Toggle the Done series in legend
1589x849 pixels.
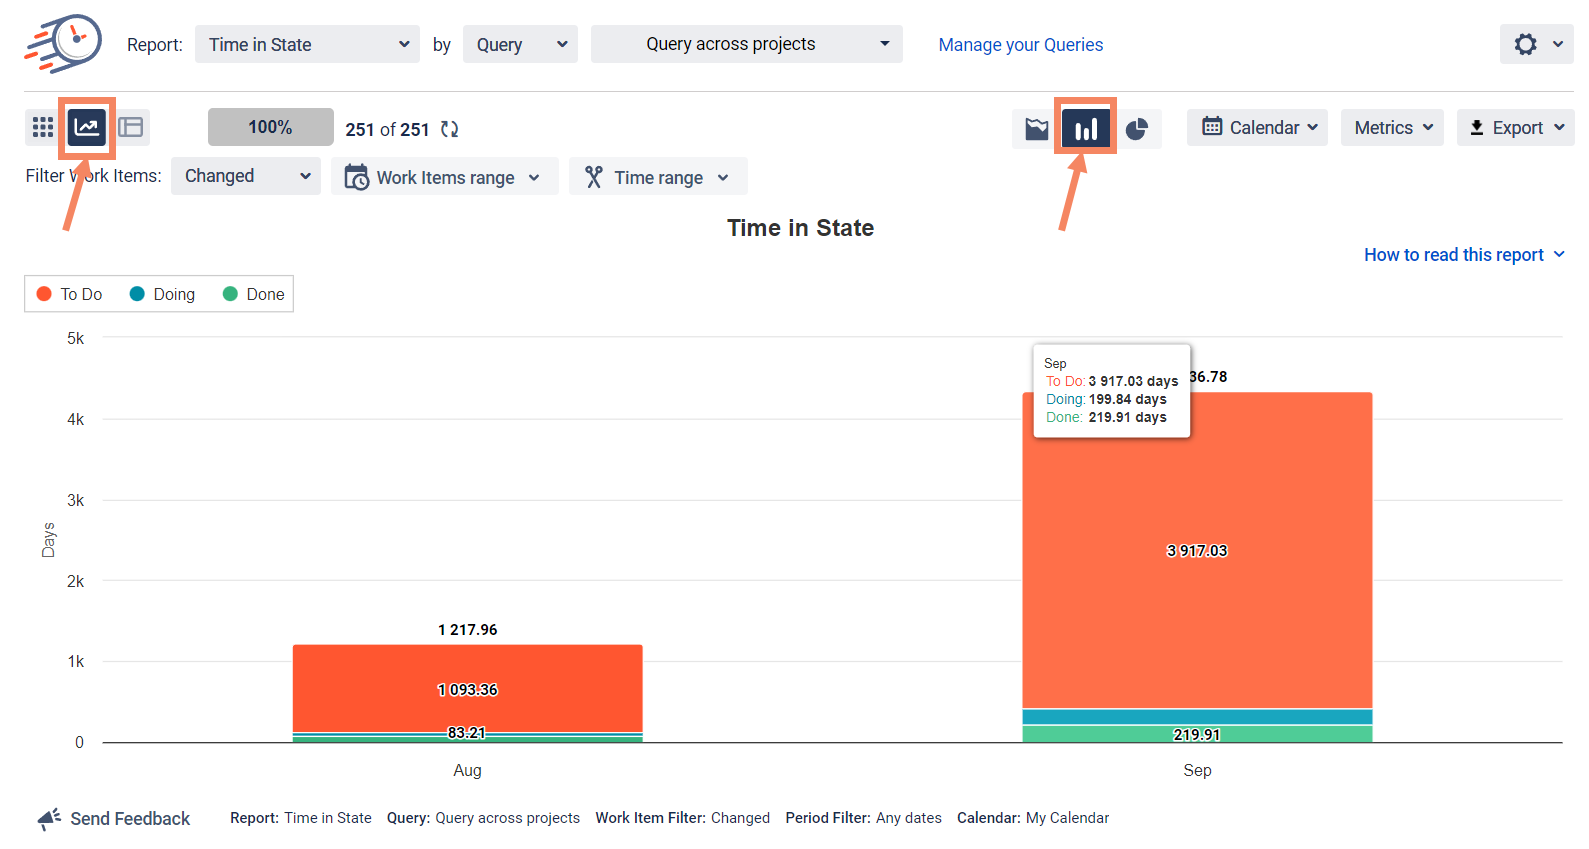pos(254,294)
